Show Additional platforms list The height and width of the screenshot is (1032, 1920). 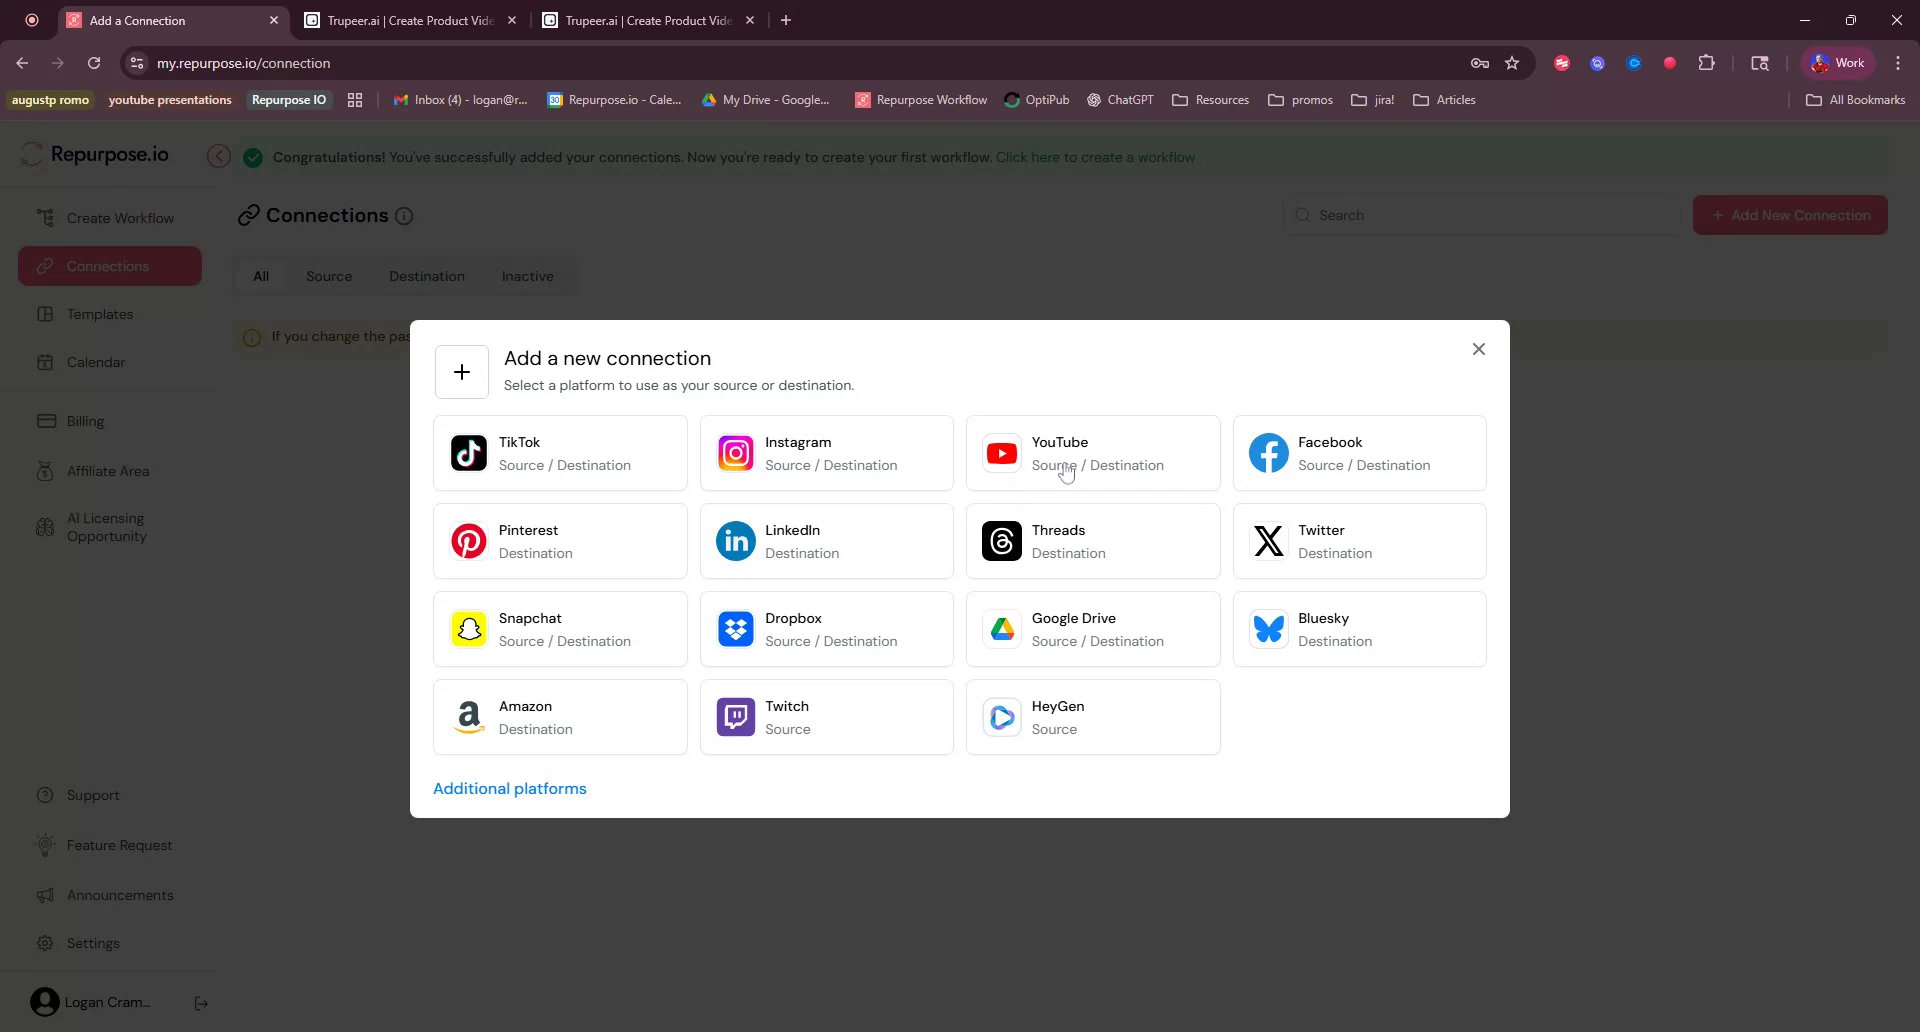pos(510,788)
